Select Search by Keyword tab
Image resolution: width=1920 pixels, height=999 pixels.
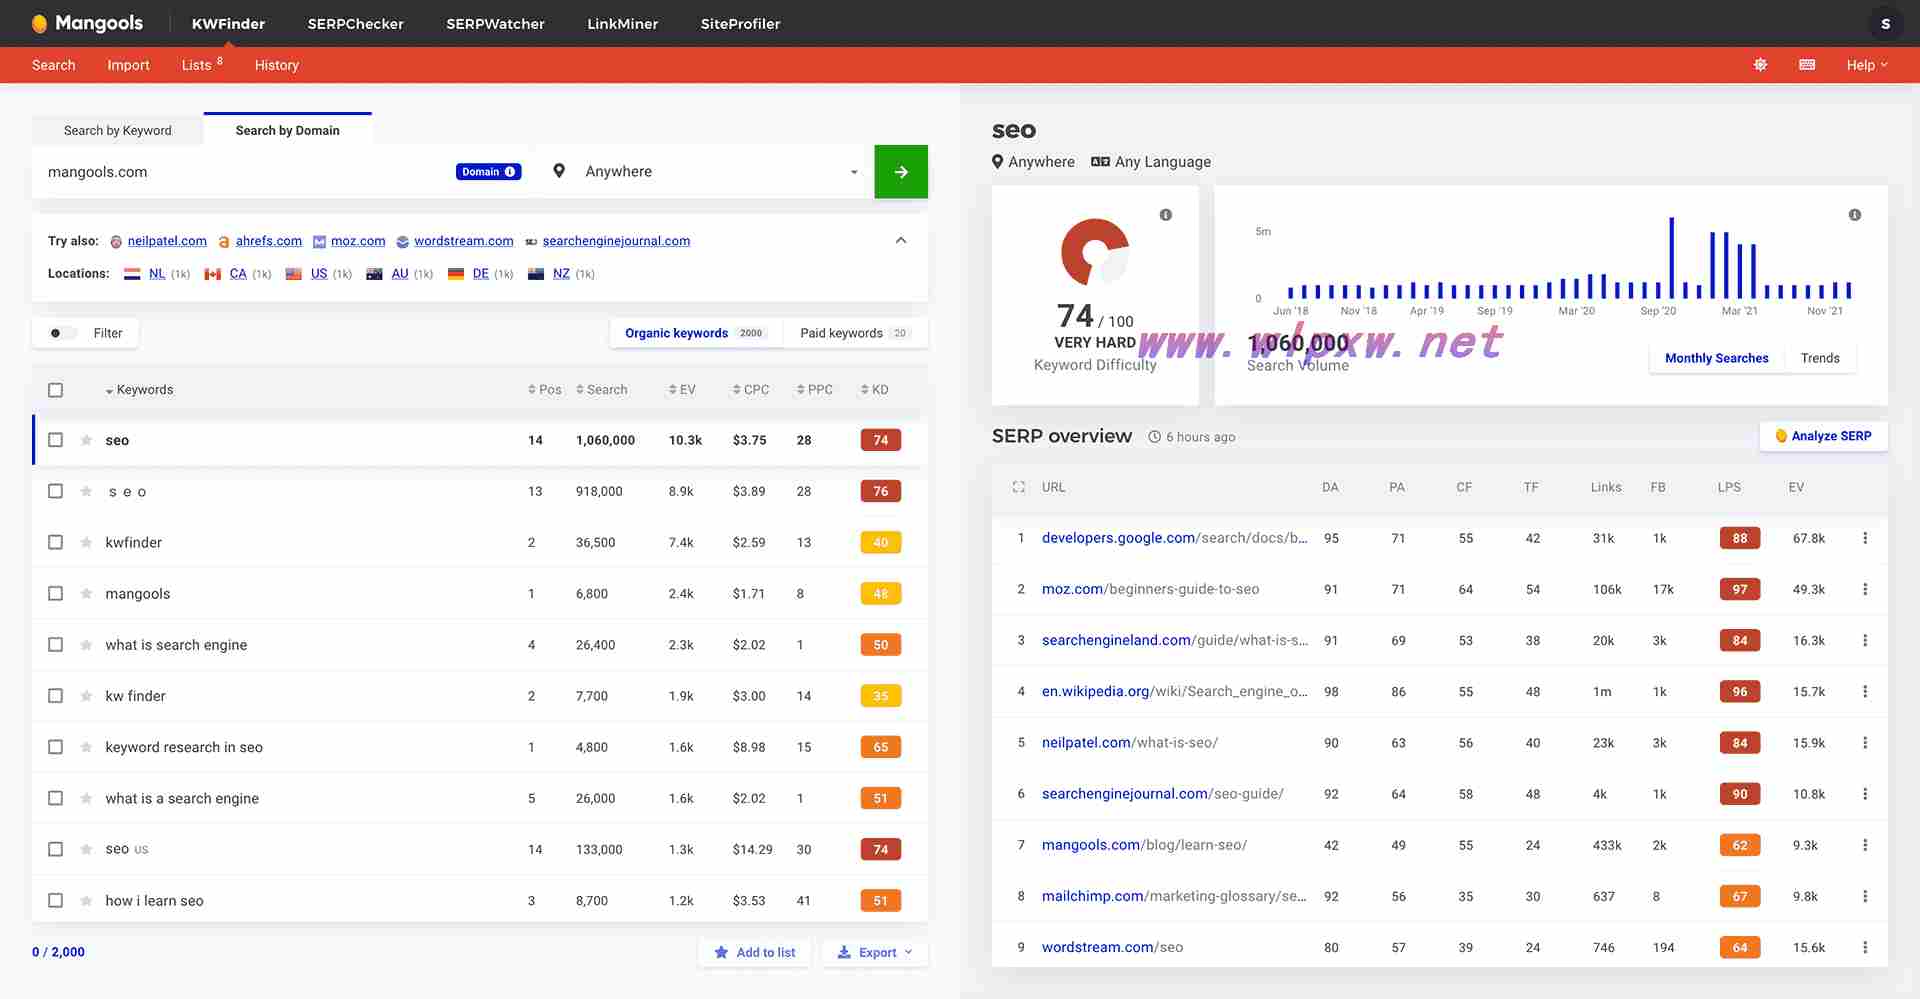[117, 130]
